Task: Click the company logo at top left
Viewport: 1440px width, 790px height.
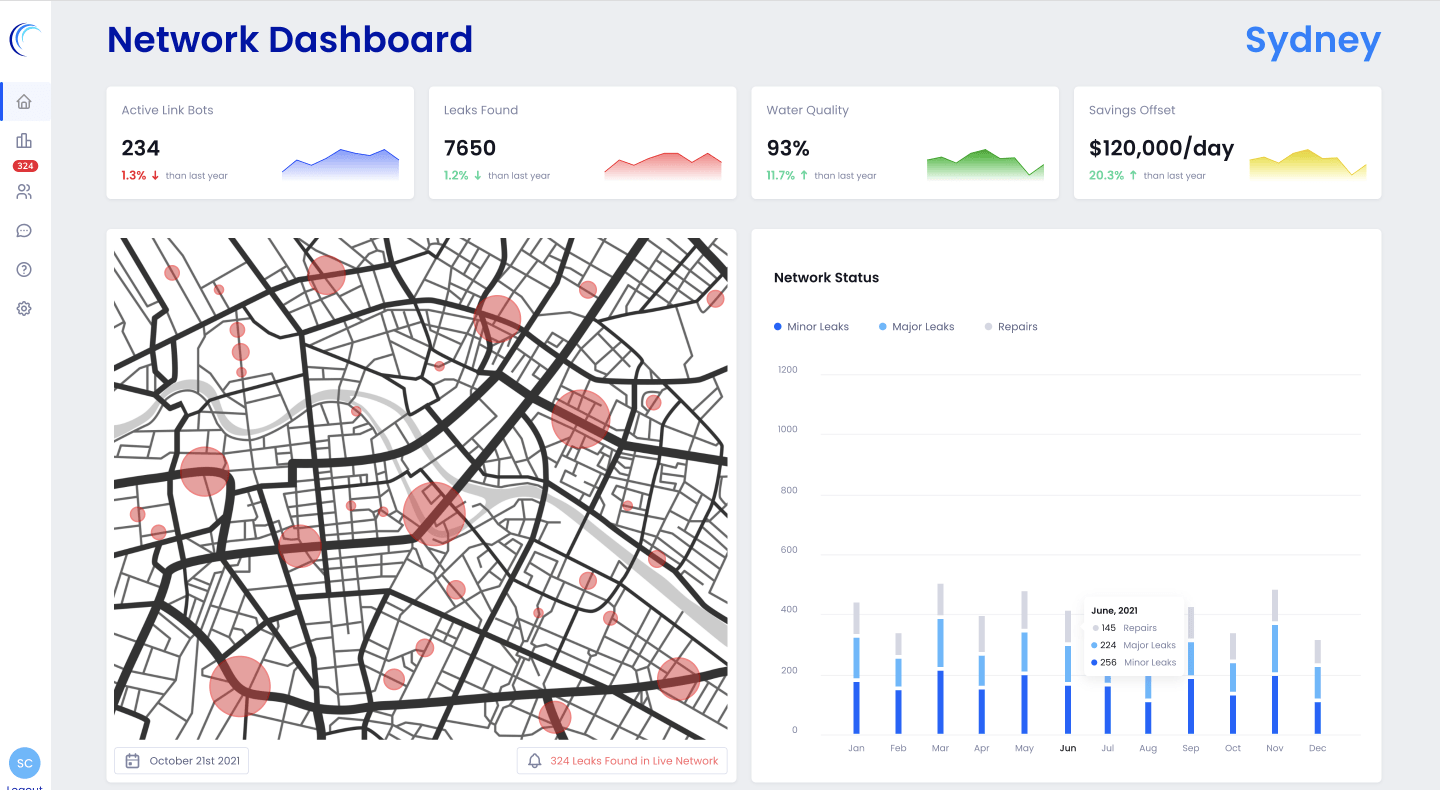Action: tap(24, 40)
